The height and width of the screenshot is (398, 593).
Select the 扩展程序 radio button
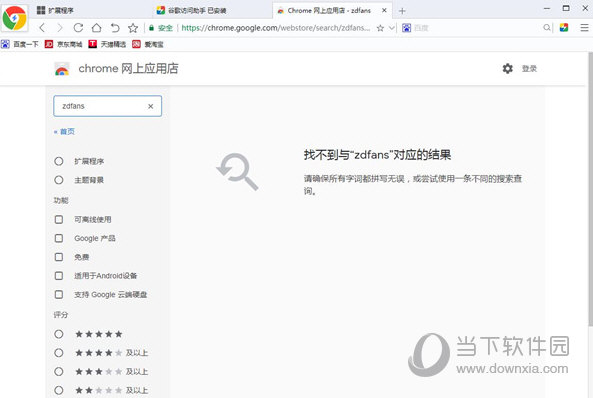pos(59,161)
